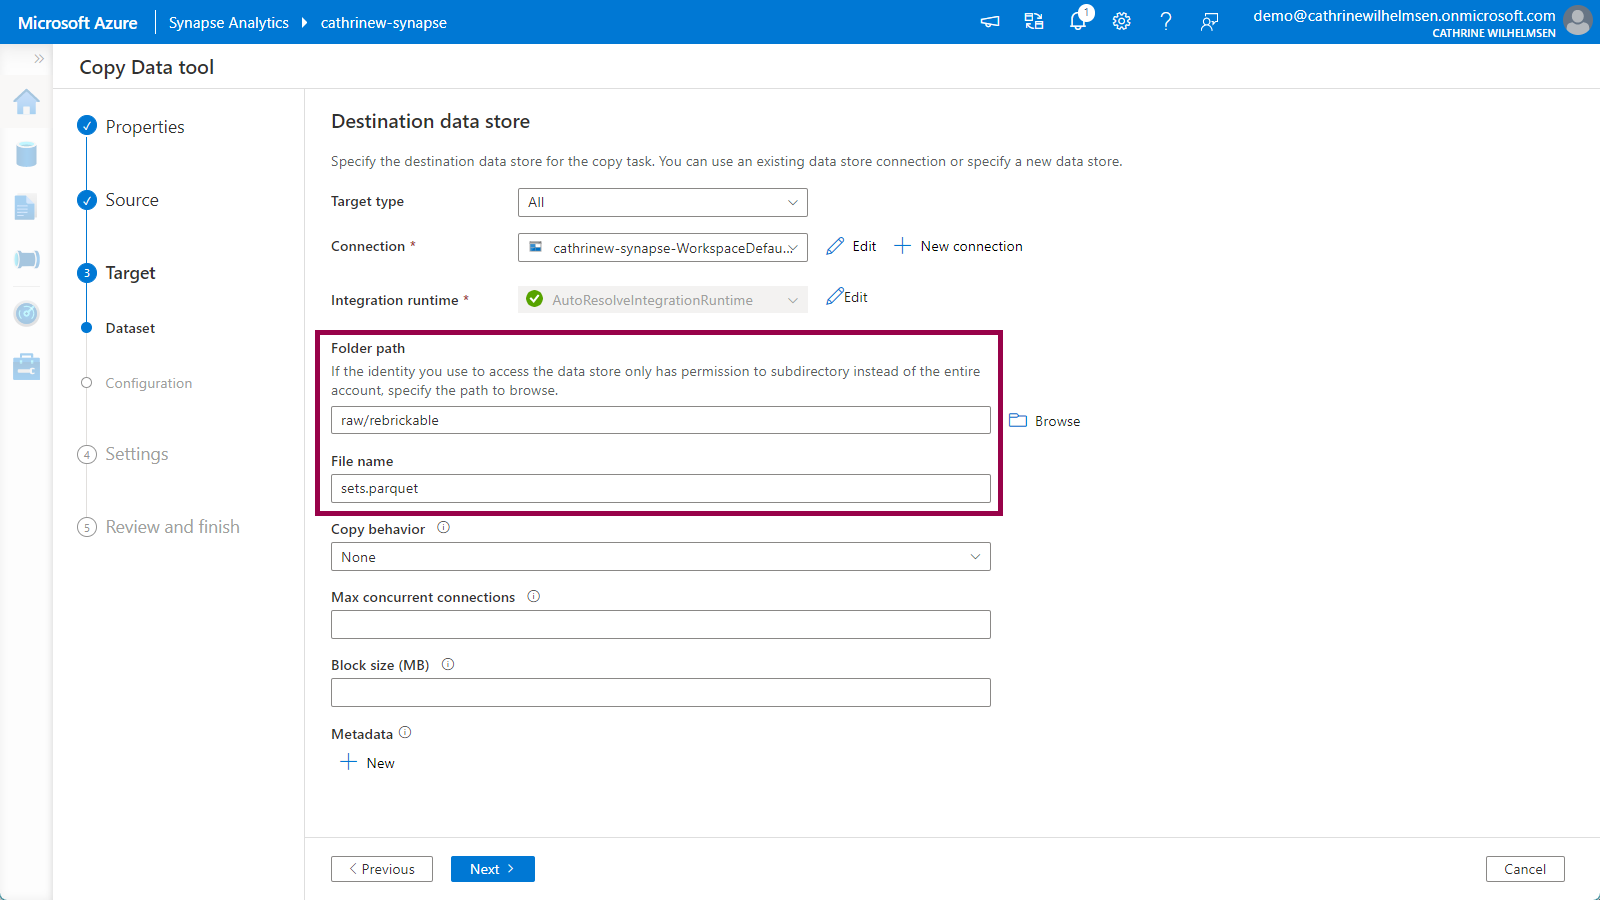Click the File name input field
This screenshot has height=900, width=1600.
[x=660, y=489]
